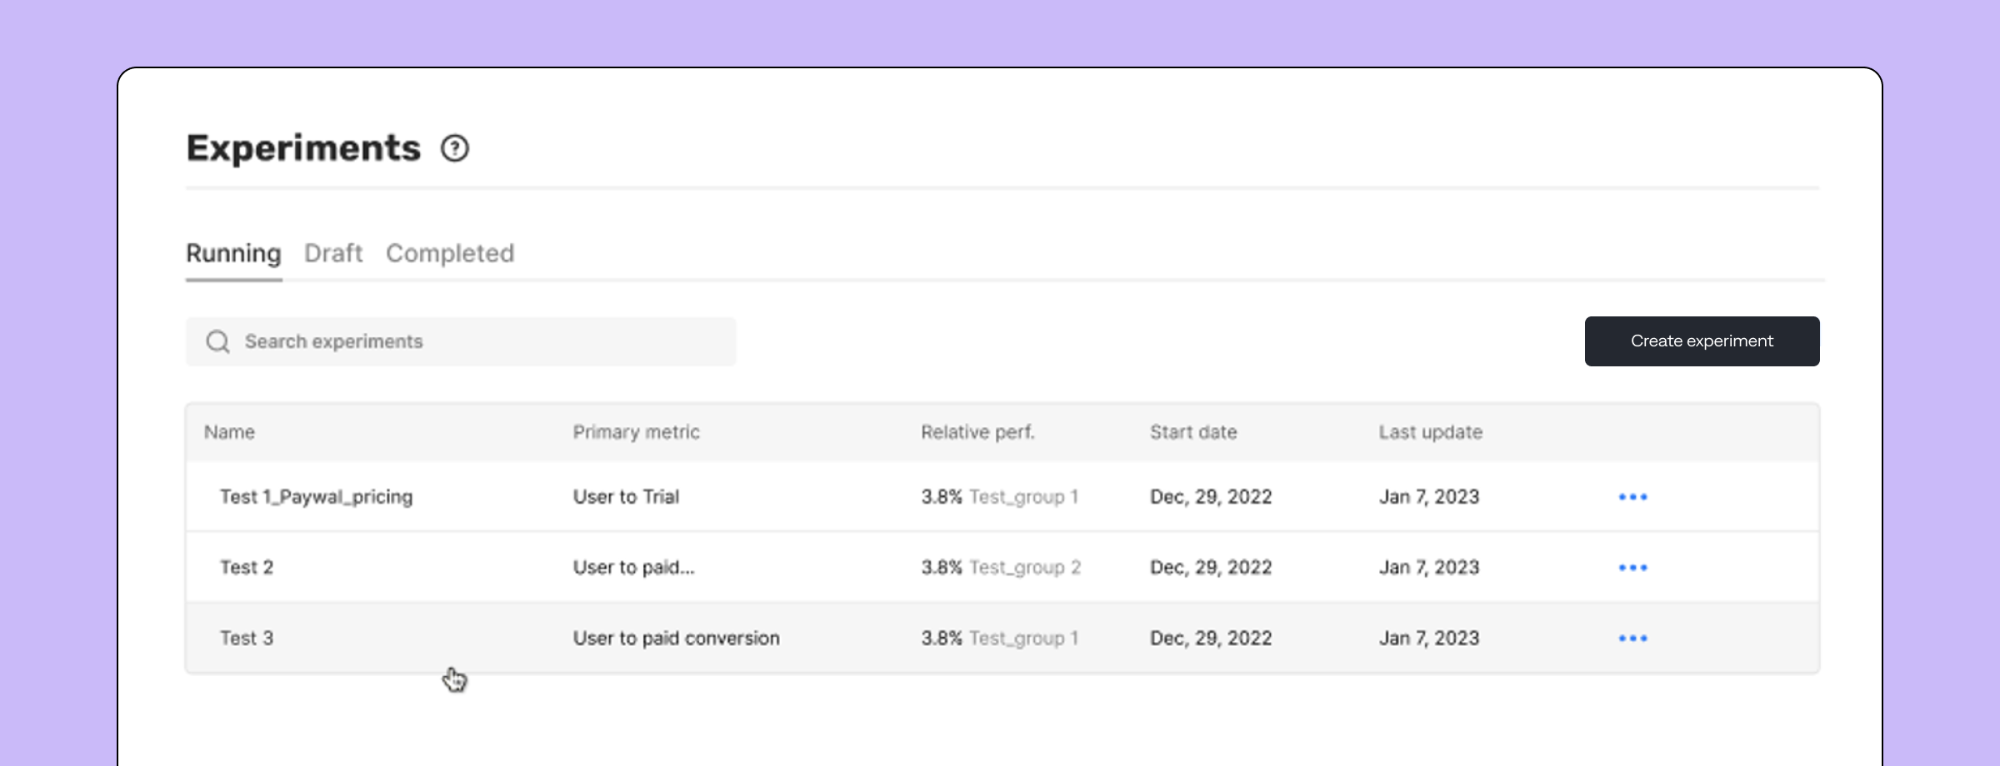Sort by the Last update column header
The image size is (2000, 766).
[x=1430, y=433]
